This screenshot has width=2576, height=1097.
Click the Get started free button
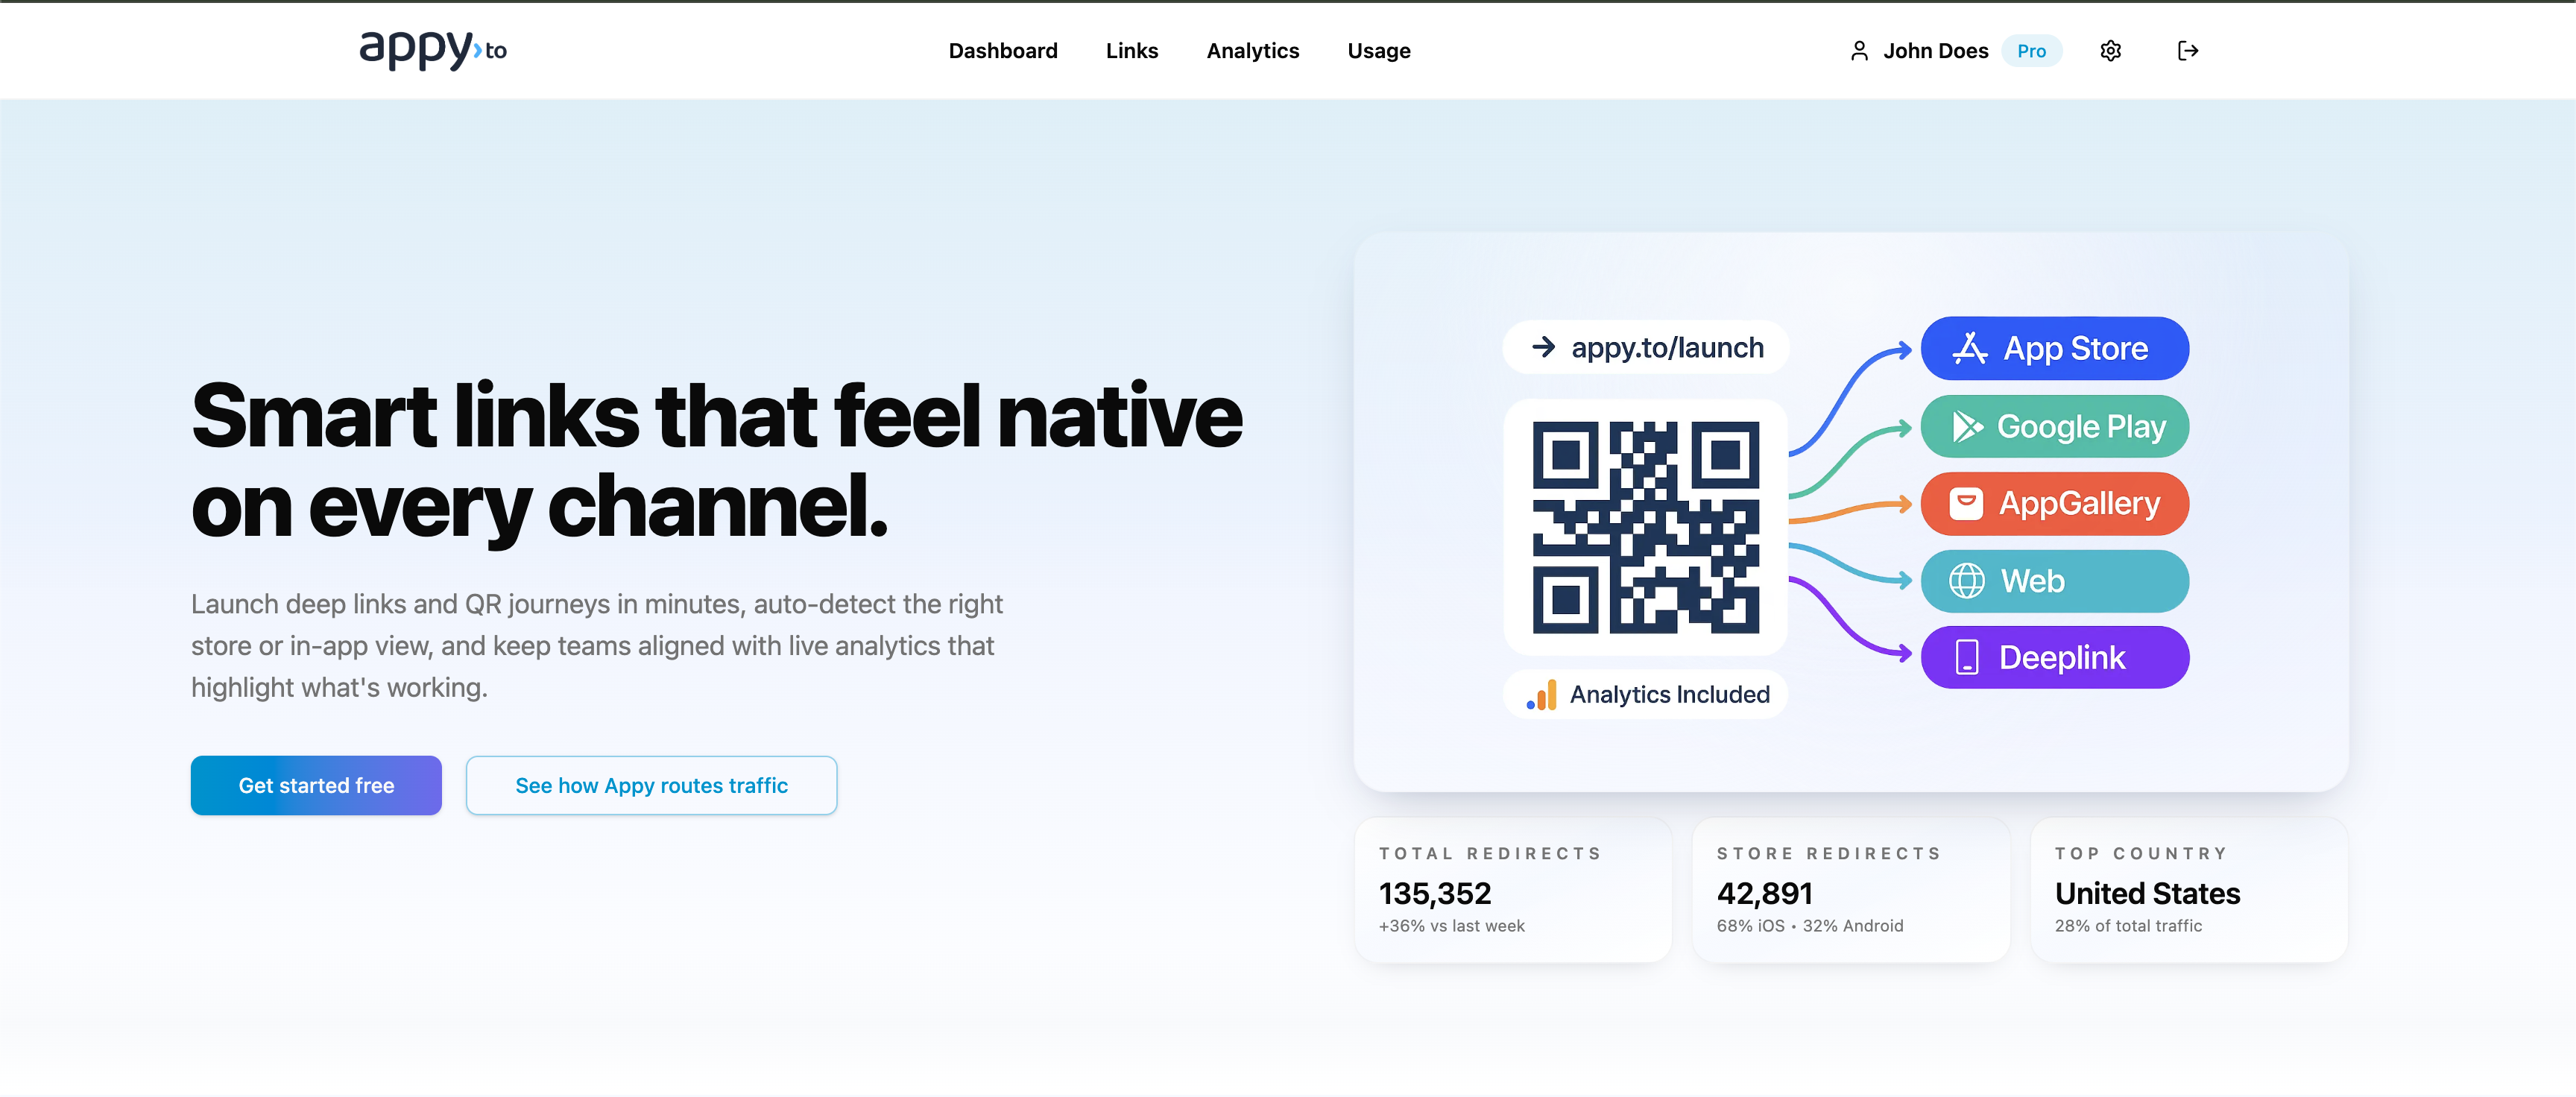pyautogui.click(x=316, y=786)
